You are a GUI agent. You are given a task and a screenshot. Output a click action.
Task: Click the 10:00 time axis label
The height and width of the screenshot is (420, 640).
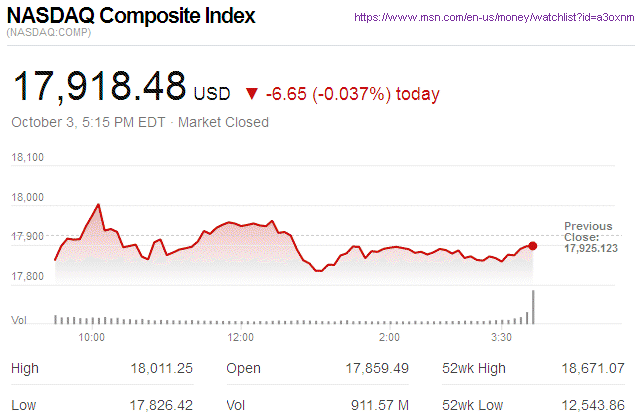[92, 338]
